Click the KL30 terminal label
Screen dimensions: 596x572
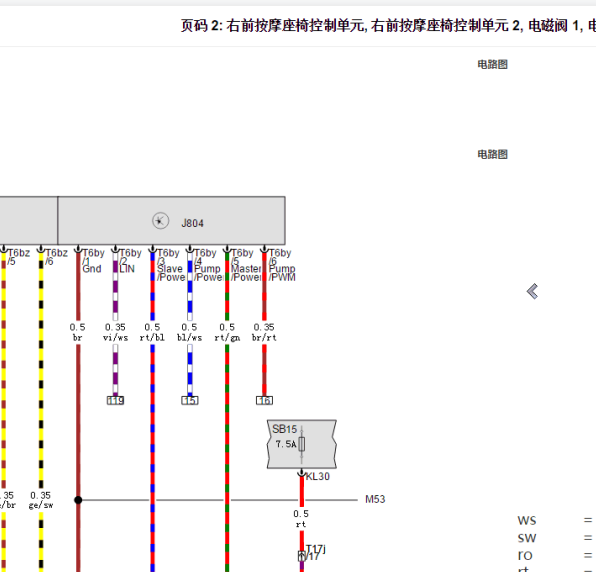click(x=317, y=477)
